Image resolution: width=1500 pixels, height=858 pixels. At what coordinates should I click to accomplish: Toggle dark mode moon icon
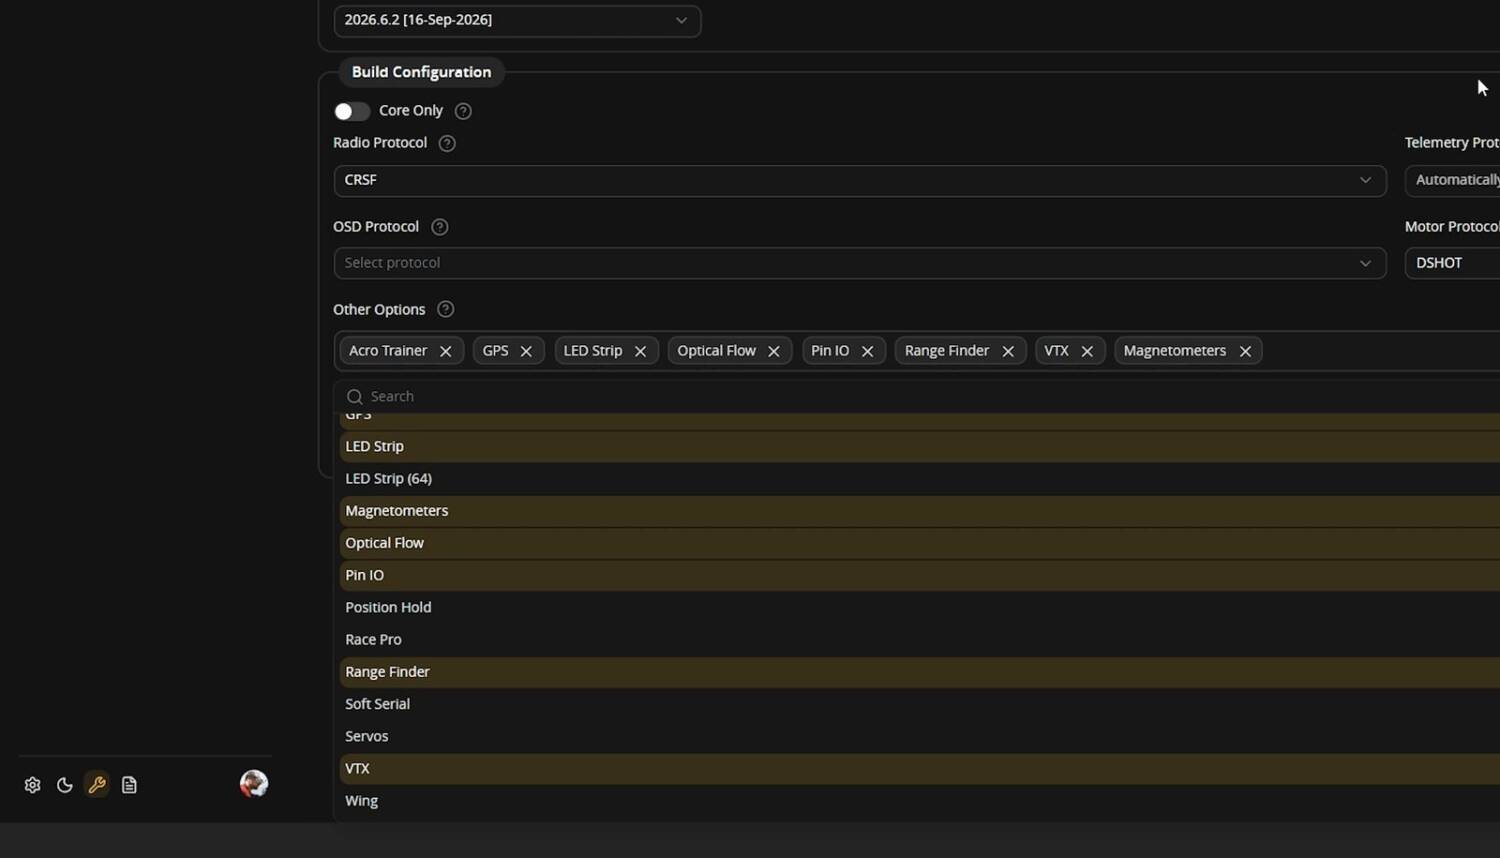point(65,785)
